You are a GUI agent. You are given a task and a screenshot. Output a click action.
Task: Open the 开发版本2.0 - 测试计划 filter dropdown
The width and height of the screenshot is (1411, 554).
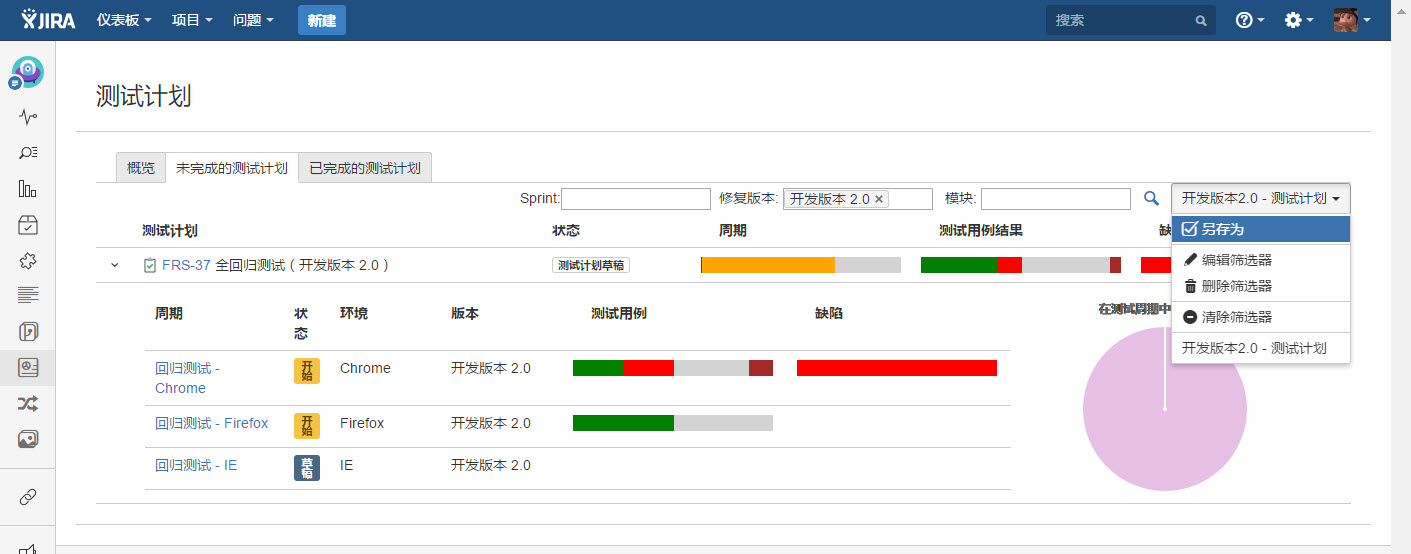pos(1260,198)
